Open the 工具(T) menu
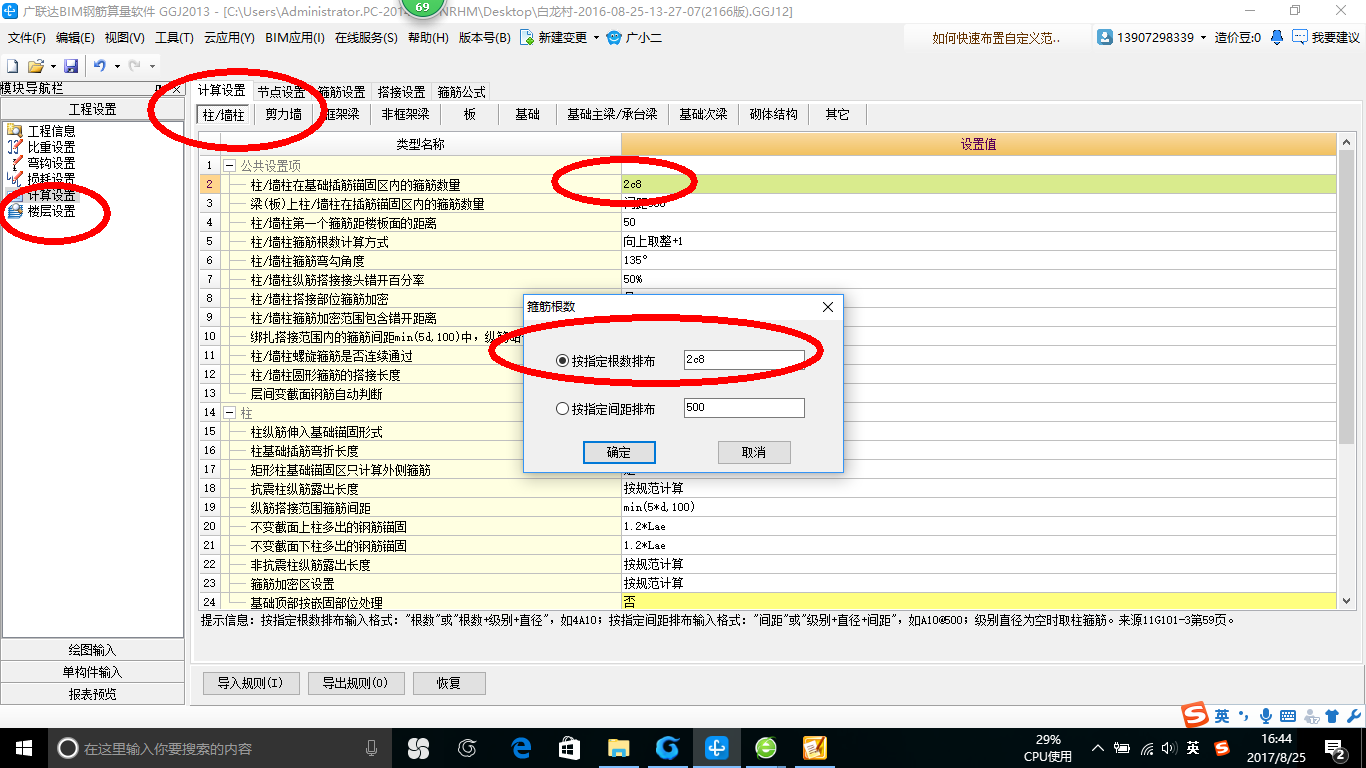1366x768 pixels. point(174,38)
